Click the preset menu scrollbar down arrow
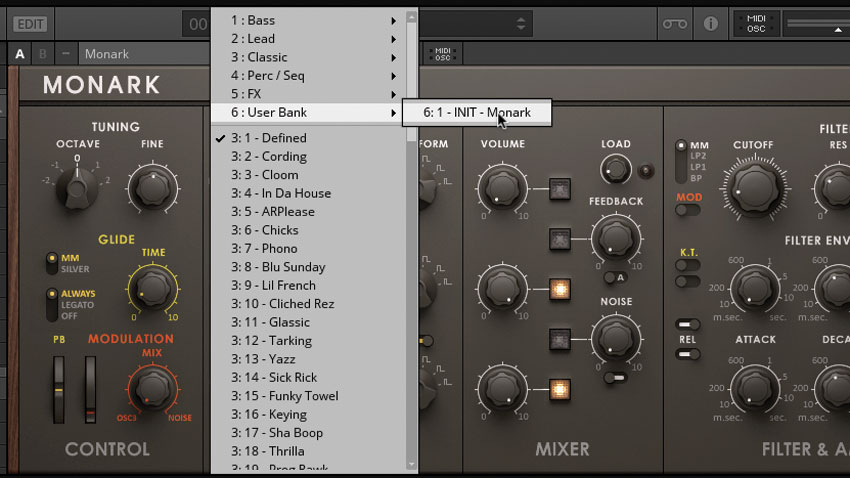The height and width of the screenshot is (478, 850). click(411, 465)
